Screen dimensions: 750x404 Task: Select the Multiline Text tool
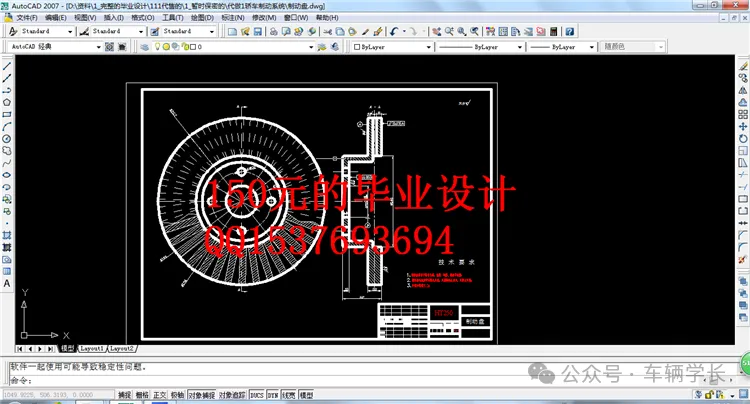point(7,283)
